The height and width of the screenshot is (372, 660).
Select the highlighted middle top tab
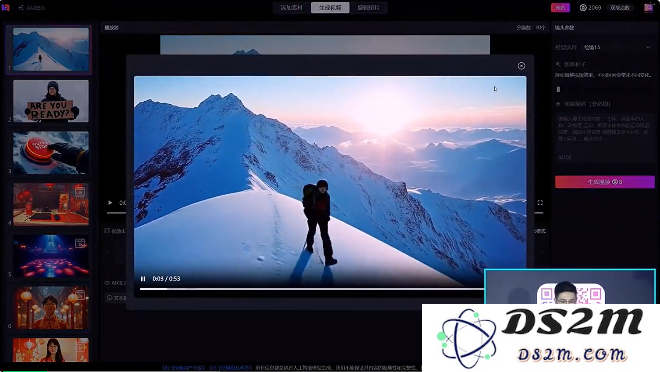[x=330, y=8]
